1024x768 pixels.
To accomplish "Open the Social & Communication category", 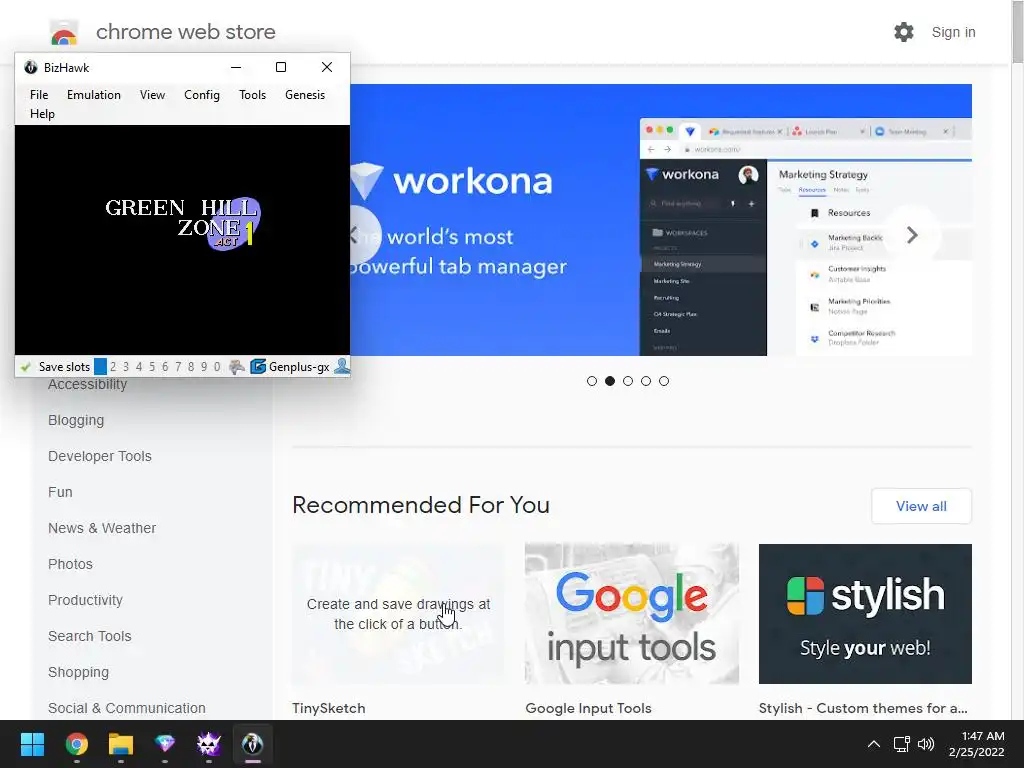I will coord(127,708).
